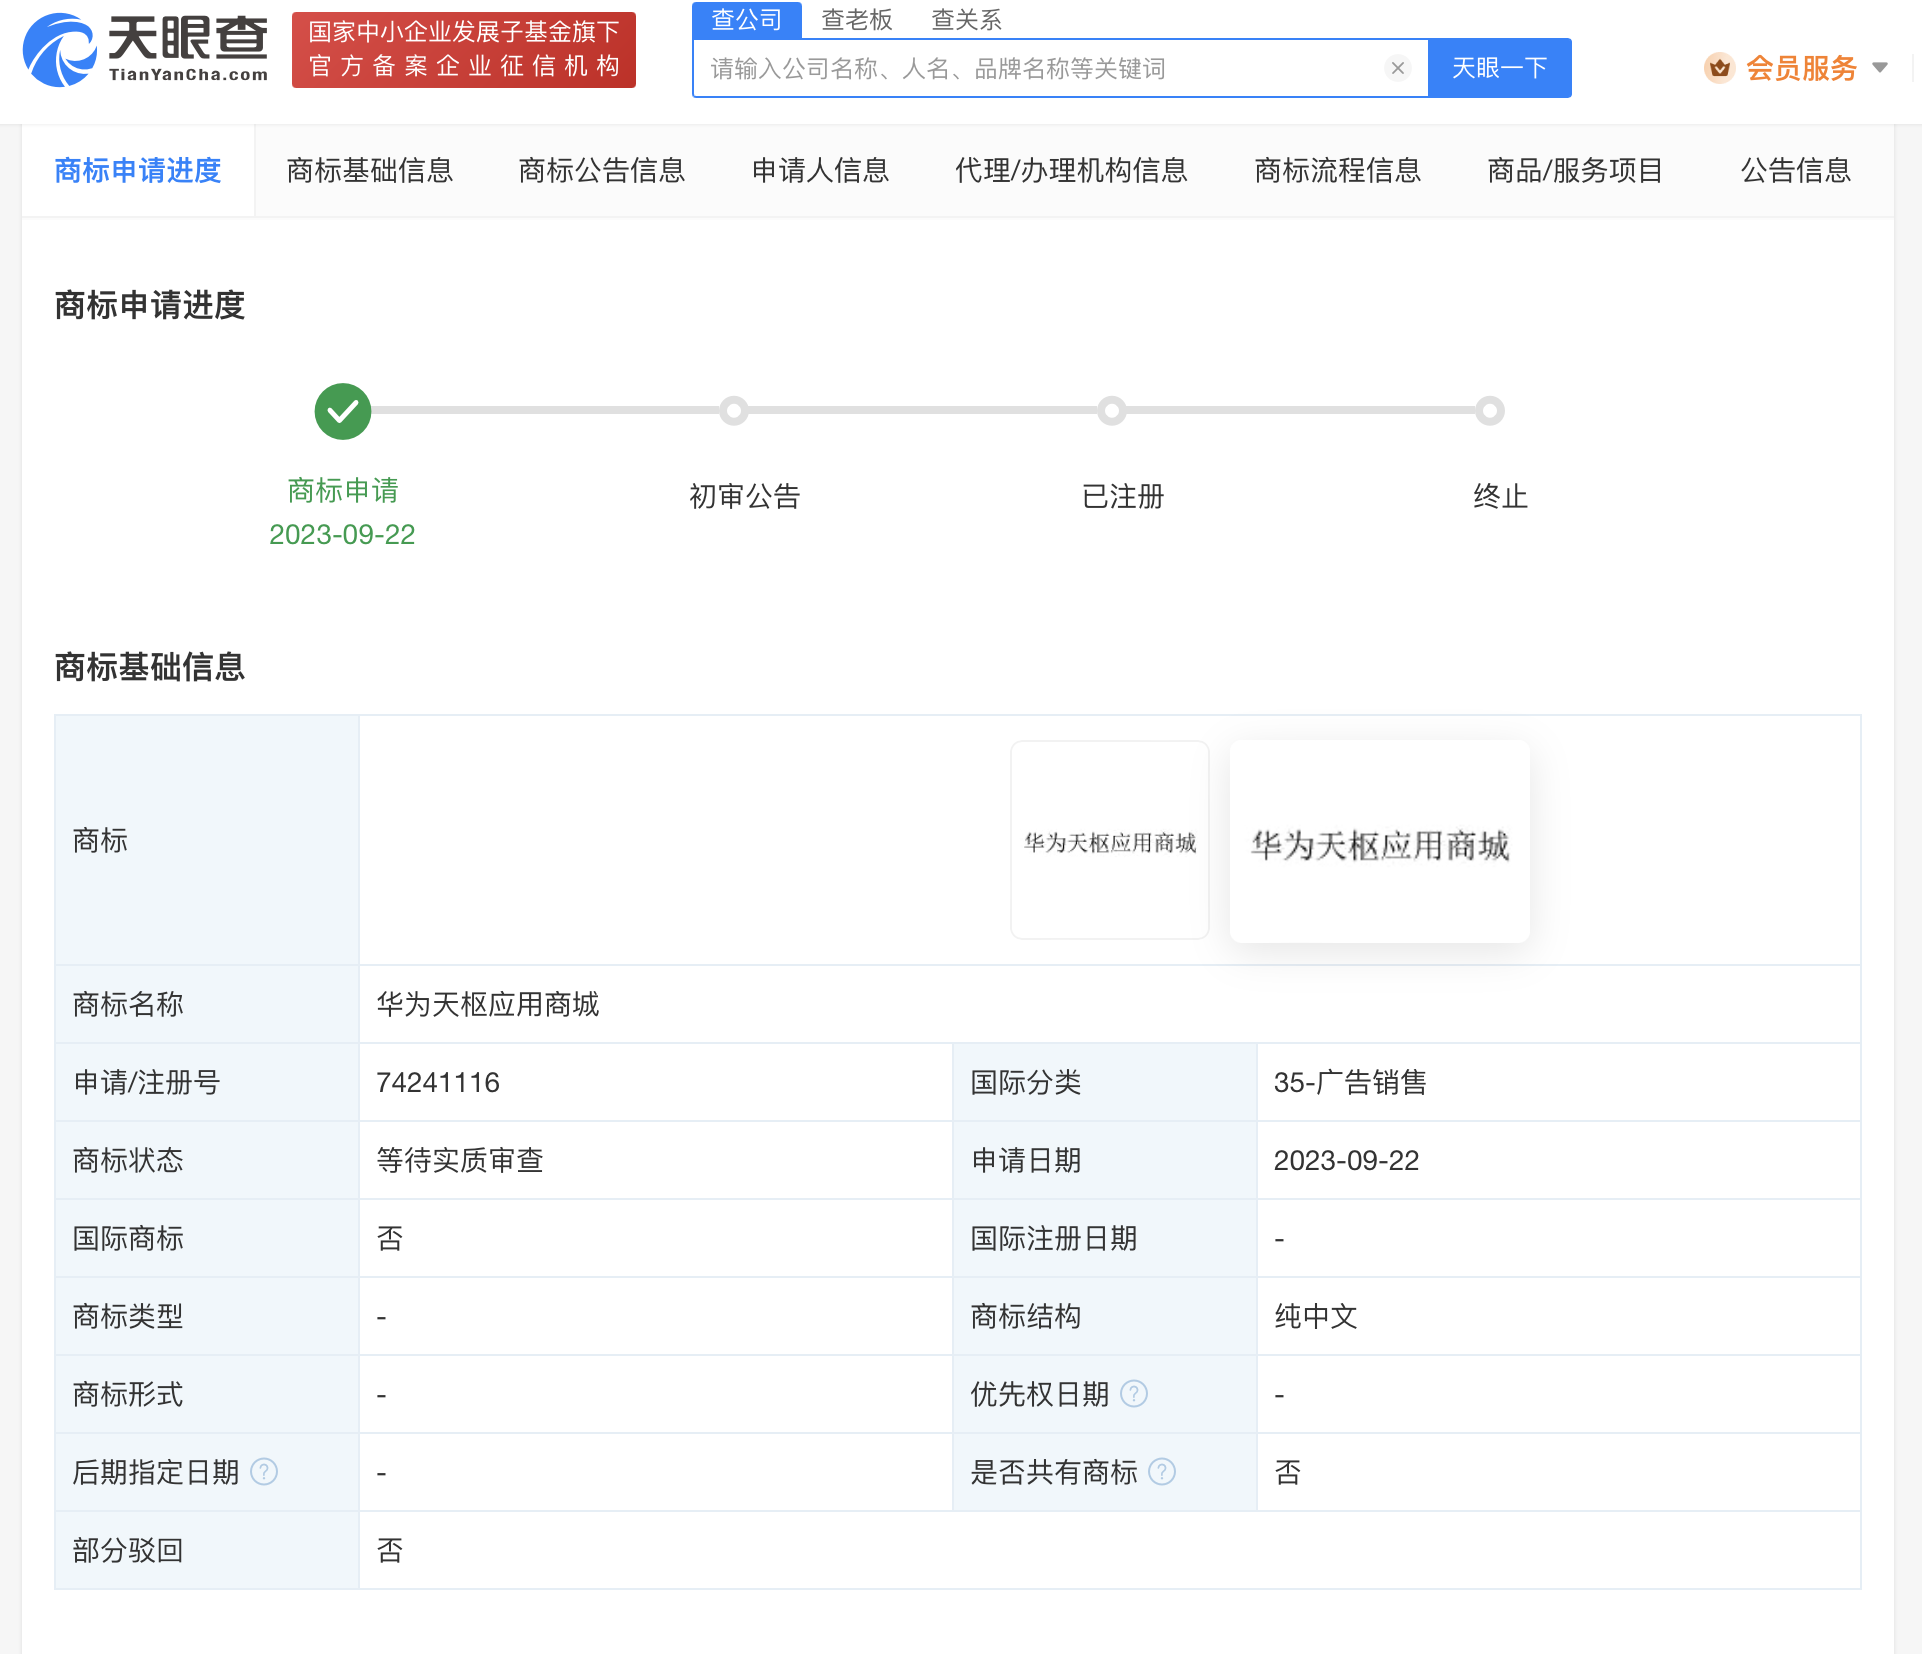Screen dimensions: 1922x1654
Task: Click the 已注册 progress marker
Action: pyautogui.click(x=1112, y=411)
